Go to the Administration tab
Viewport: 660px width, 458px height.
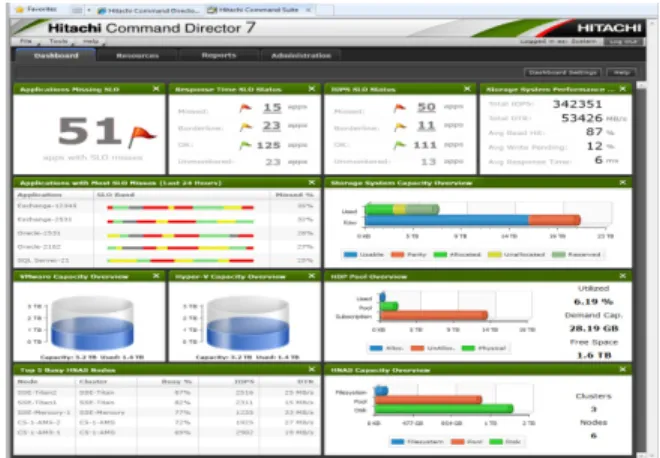pos(301,56)
